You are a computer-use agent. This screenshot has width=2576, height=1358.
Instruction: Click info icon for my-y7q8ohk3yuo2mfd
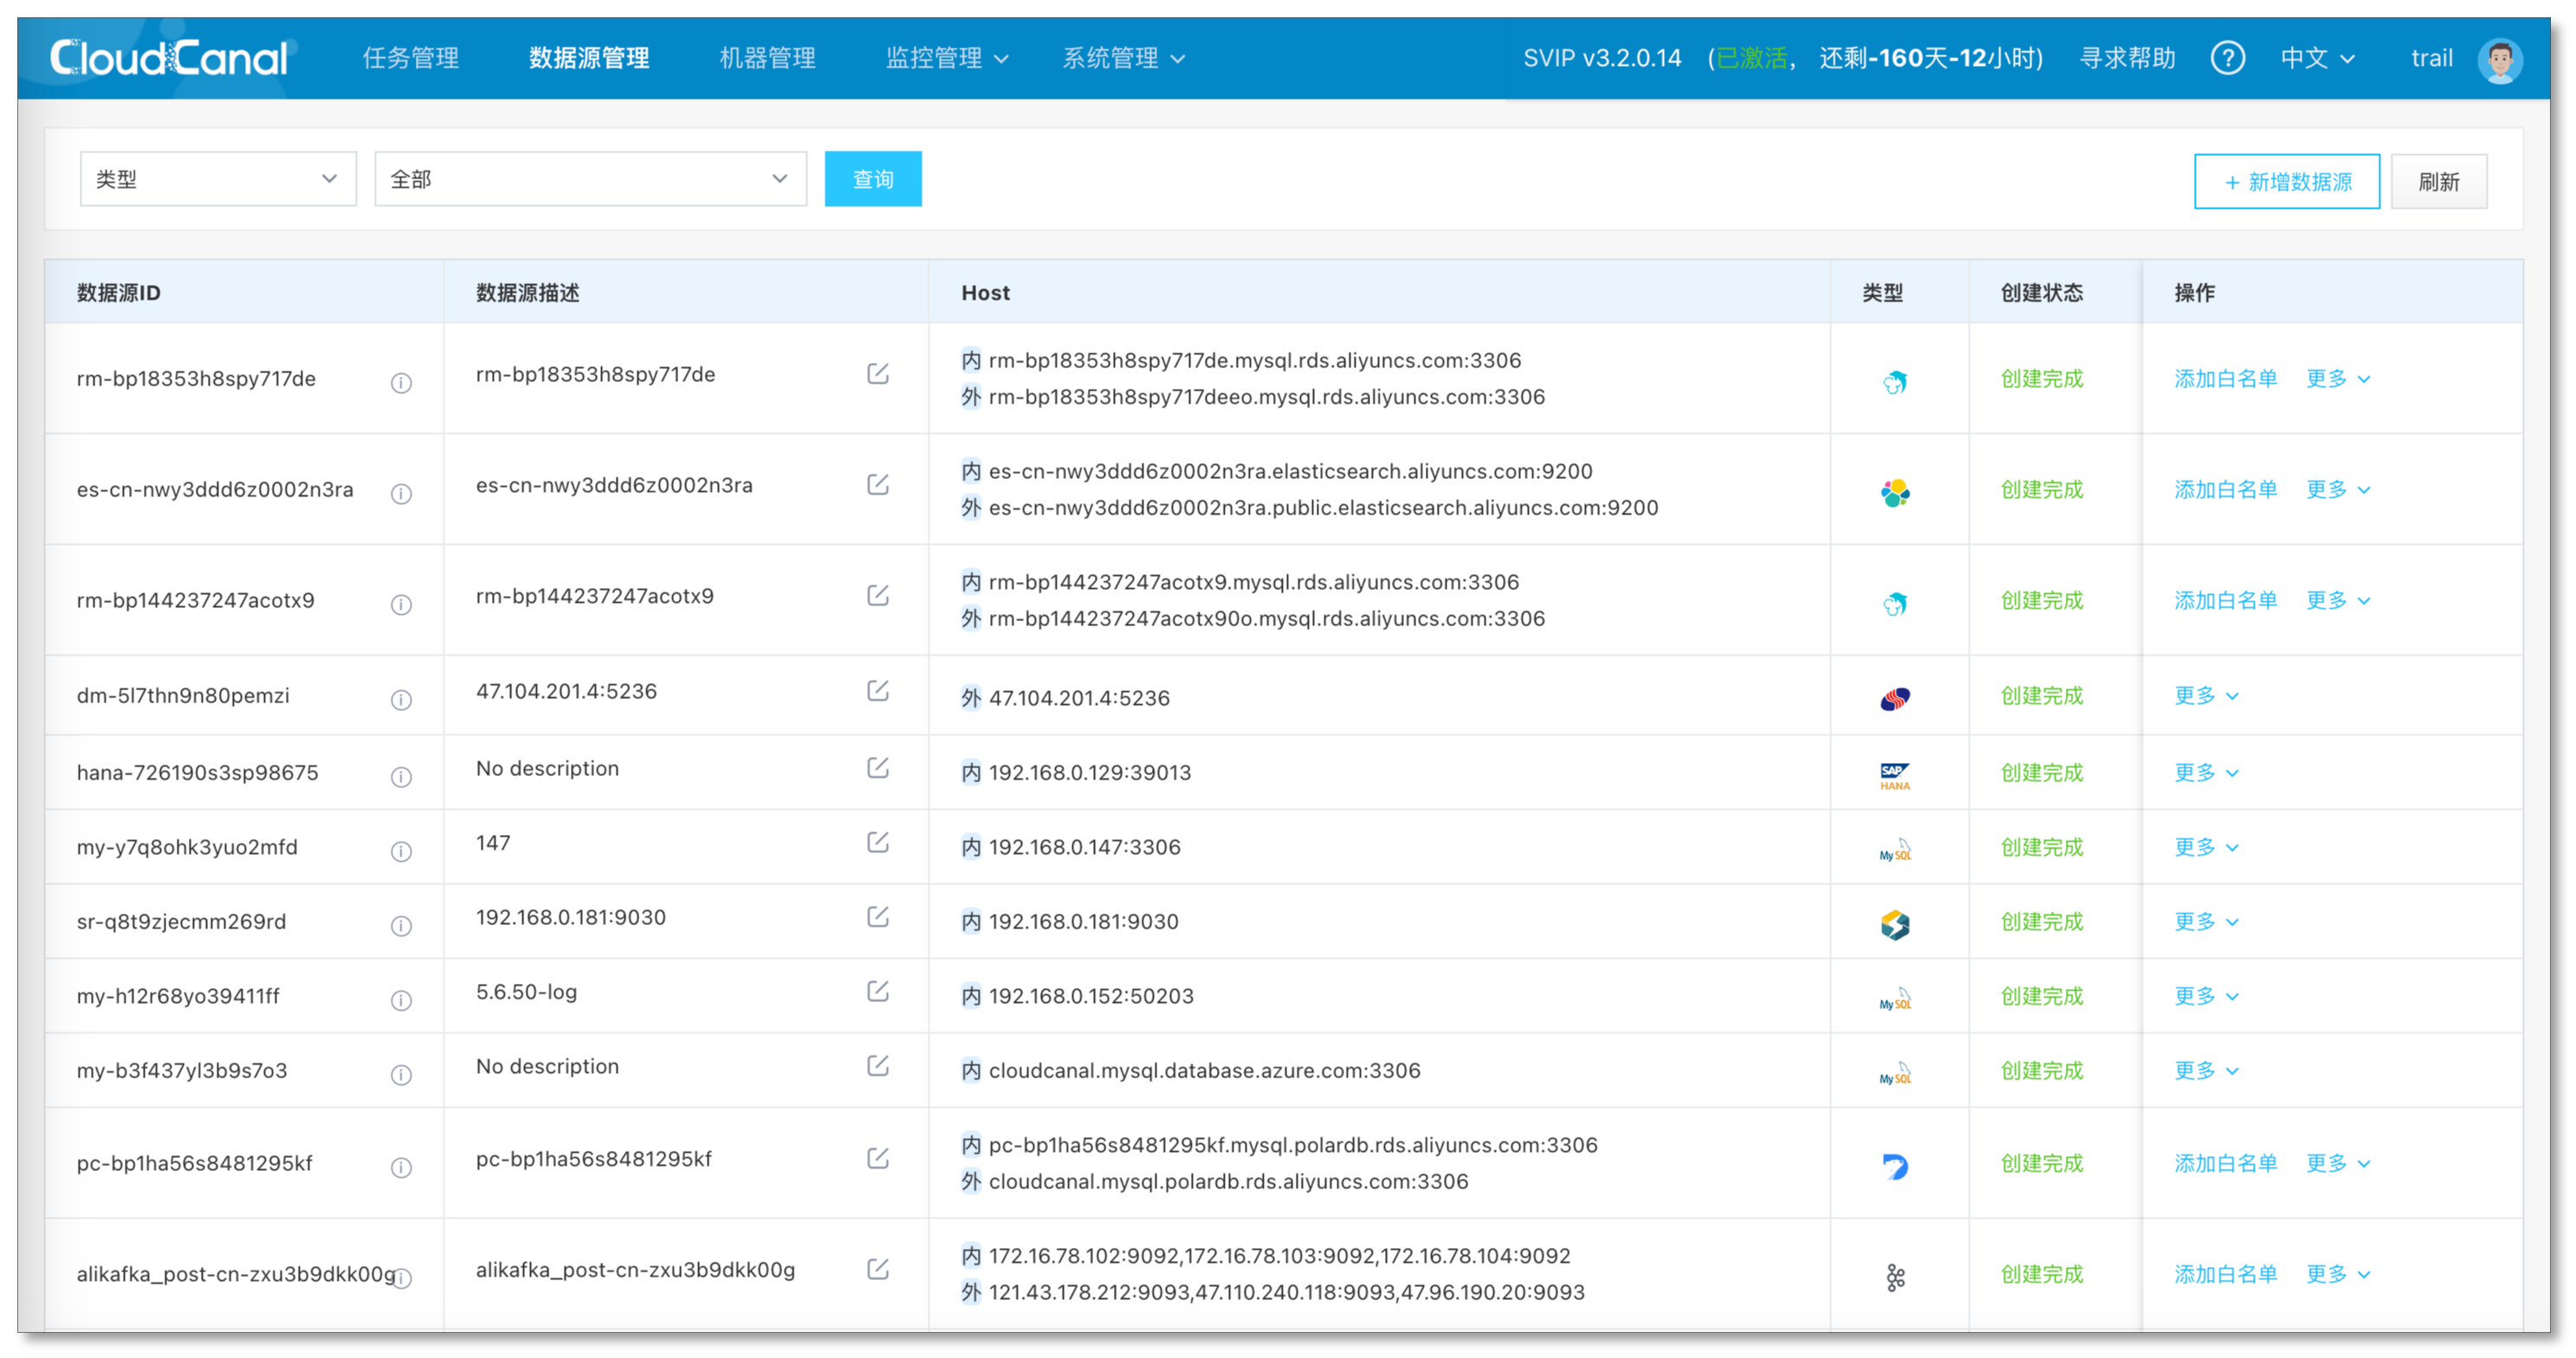pos(401,852)
